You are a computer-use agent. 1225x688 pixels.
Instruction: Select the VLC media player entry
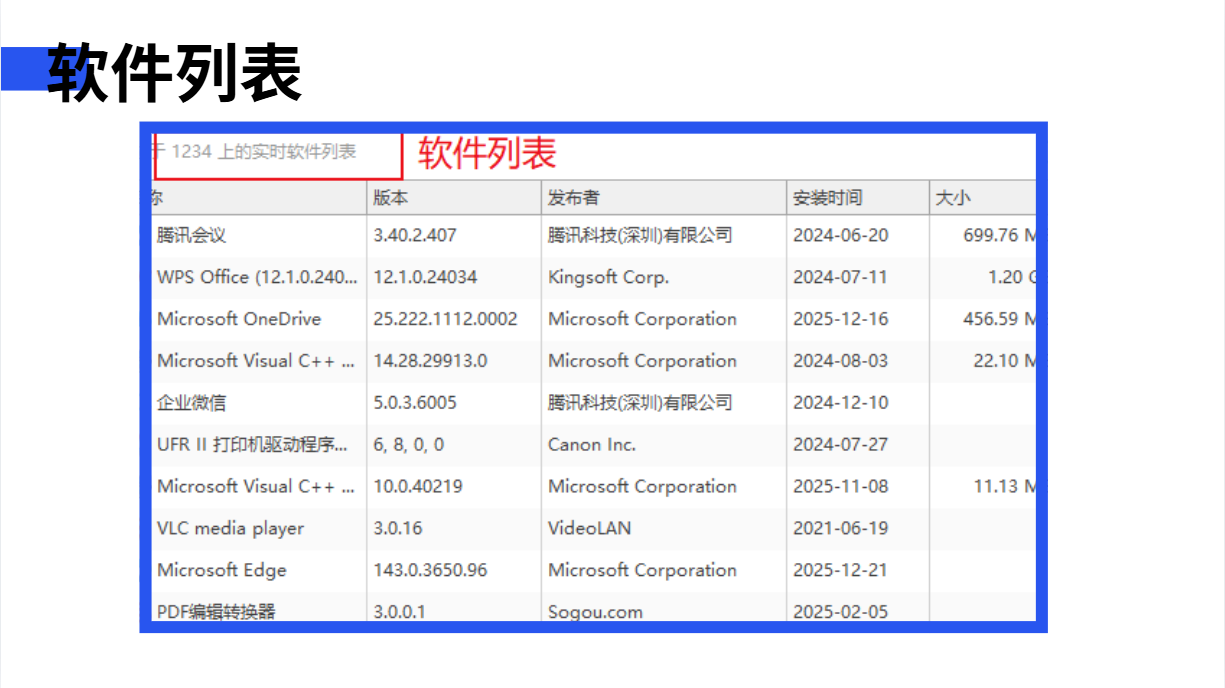[x=230, y=529]
